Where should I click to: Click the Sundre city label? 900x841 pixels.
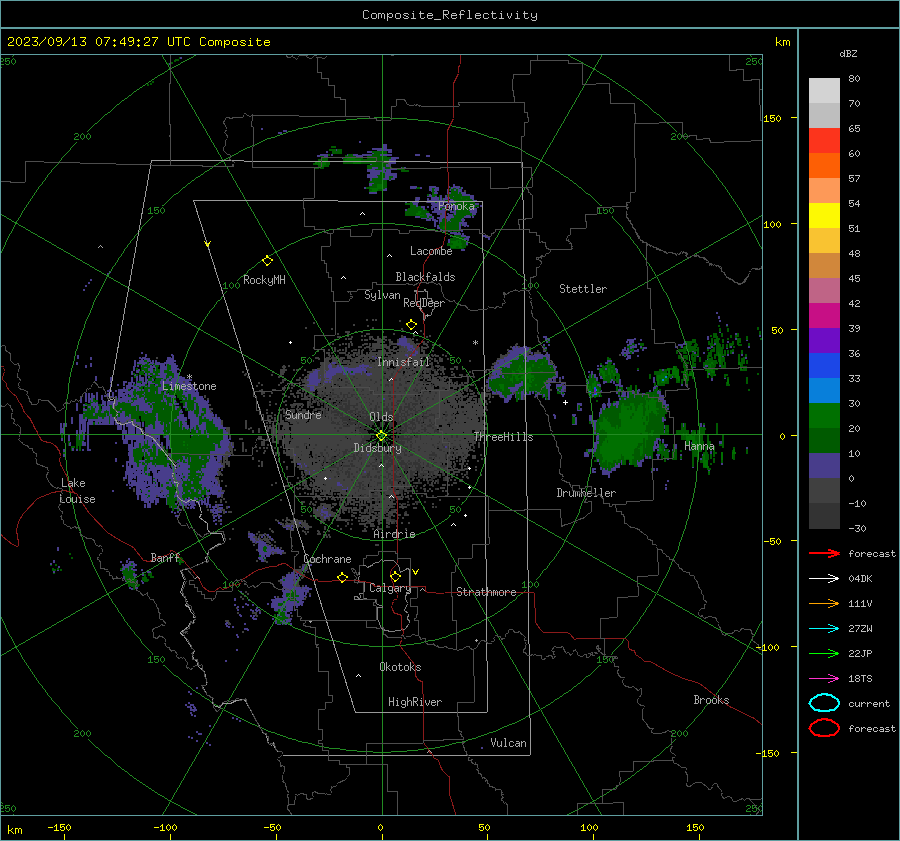303,415
